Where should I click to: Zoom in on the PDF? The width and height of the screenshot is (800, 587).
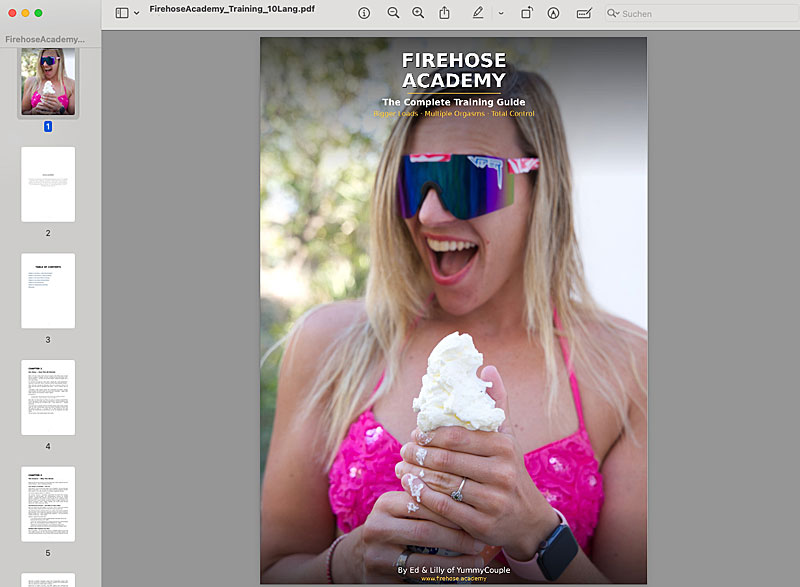coord(419,13)
